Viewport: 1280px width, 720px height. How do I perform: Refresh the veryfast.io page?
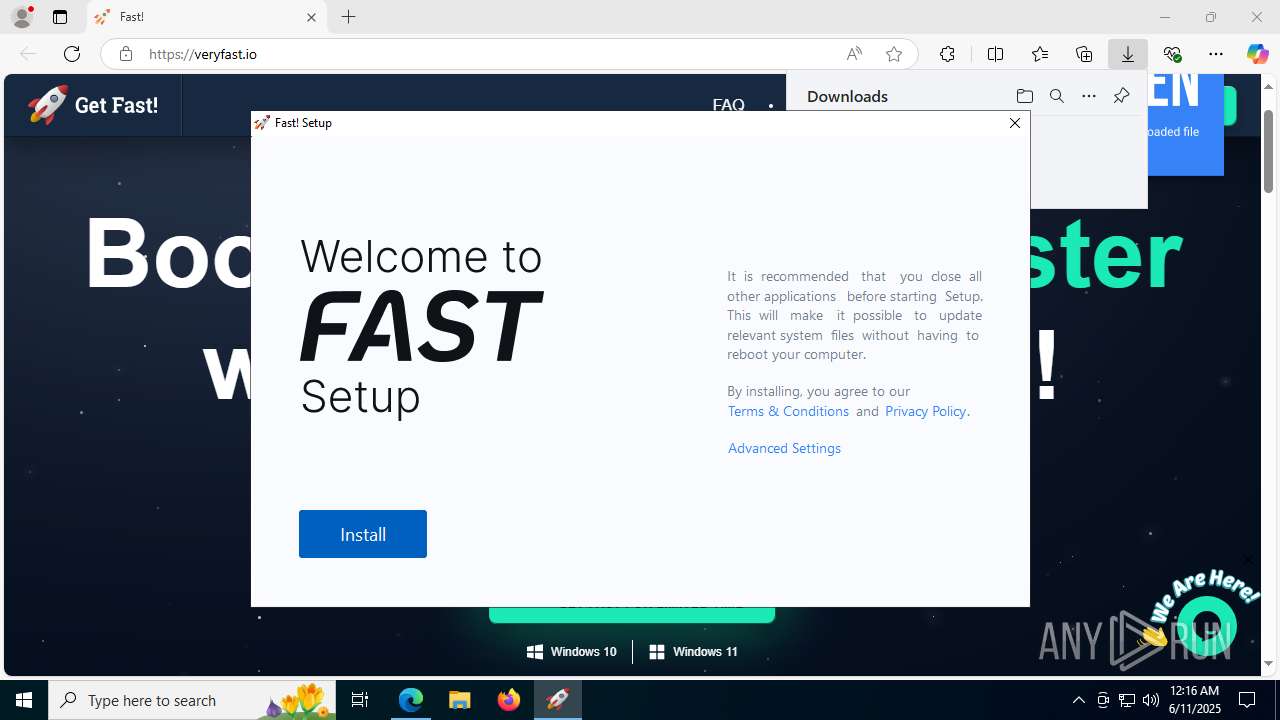72,54
